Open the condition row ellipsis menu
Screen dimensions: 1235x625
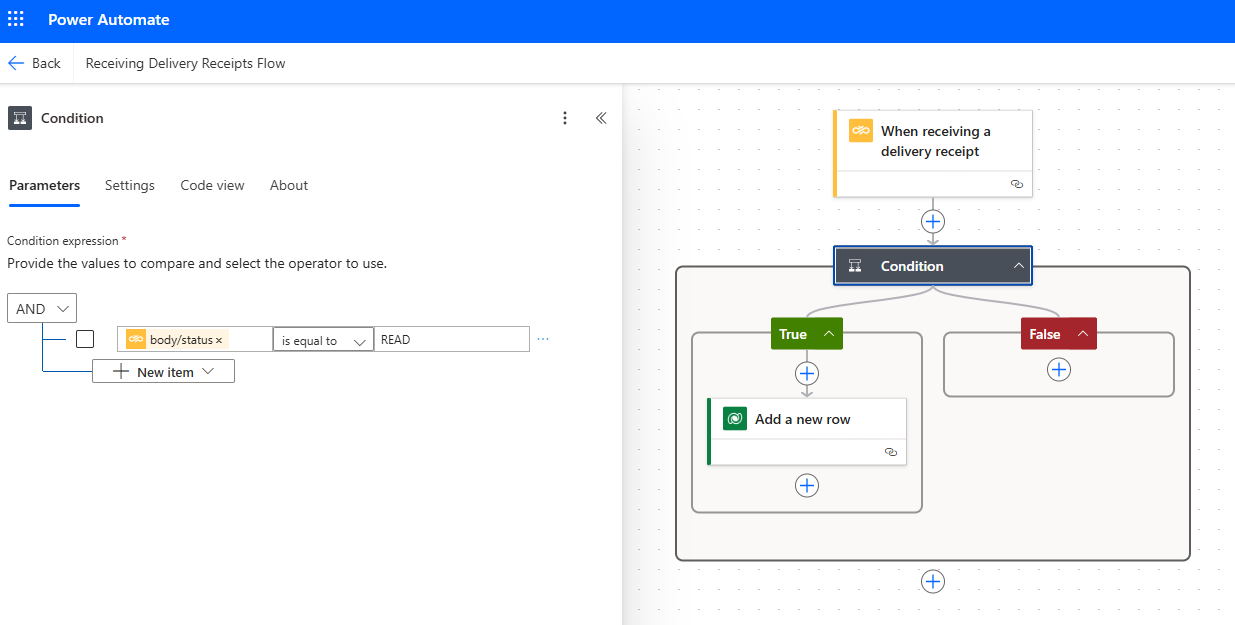coord(543,339)
